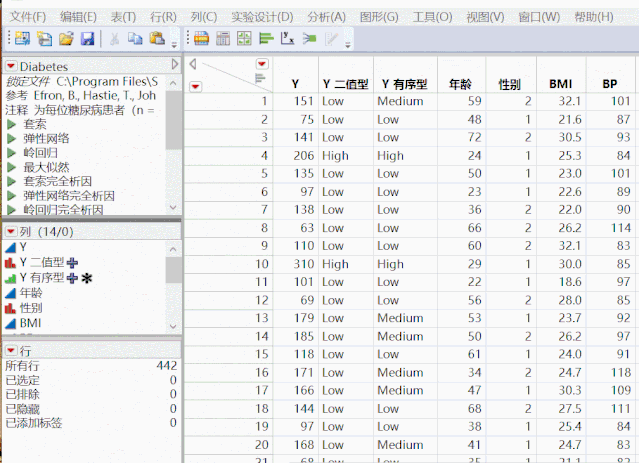Click the Cut scissors icon
The width and height of the screenshot is (639, 463).
115,39
